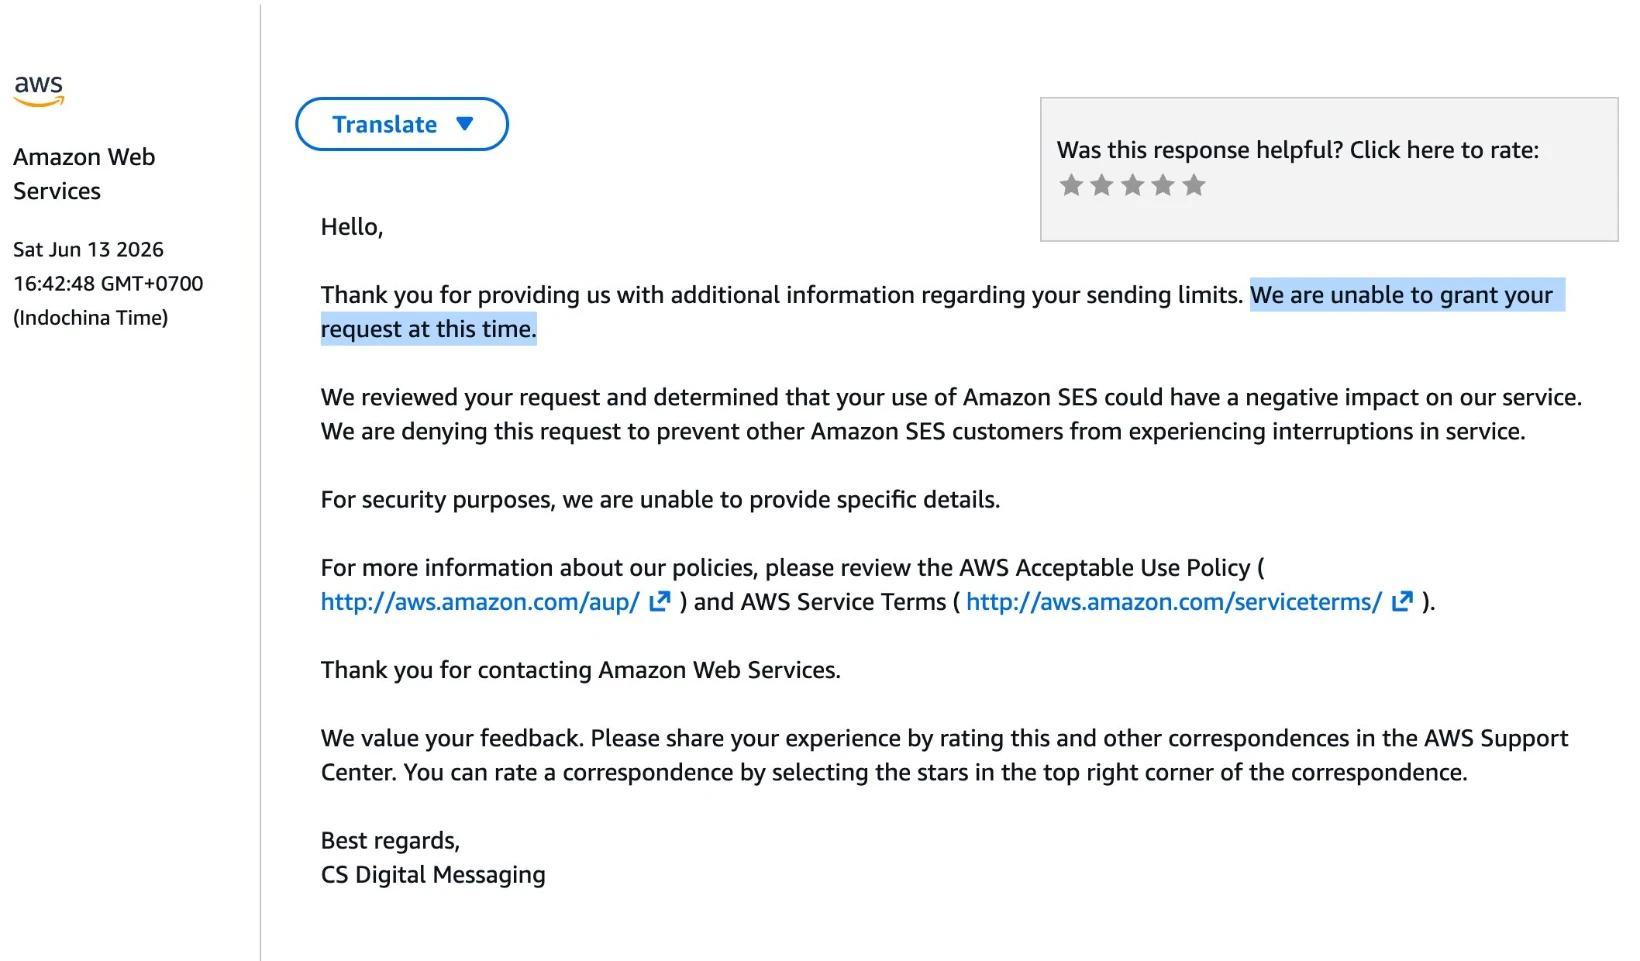Click the Amazon Web Services sender name
This screenshot has height=961, width=1640.
click(84, 174)
